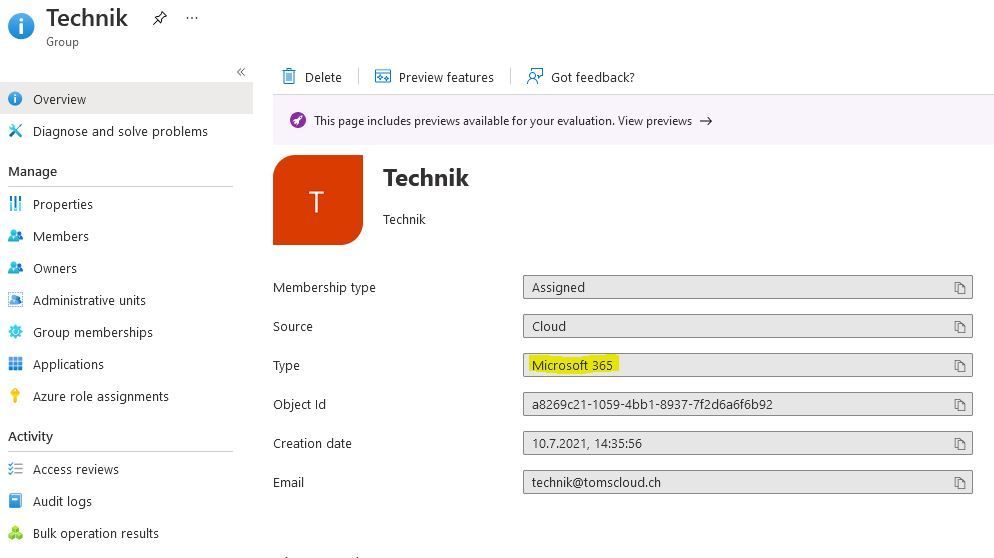Click the Manage section heading
The height and width of the screenshot is (558, 994).
click(x=32, y=171)
